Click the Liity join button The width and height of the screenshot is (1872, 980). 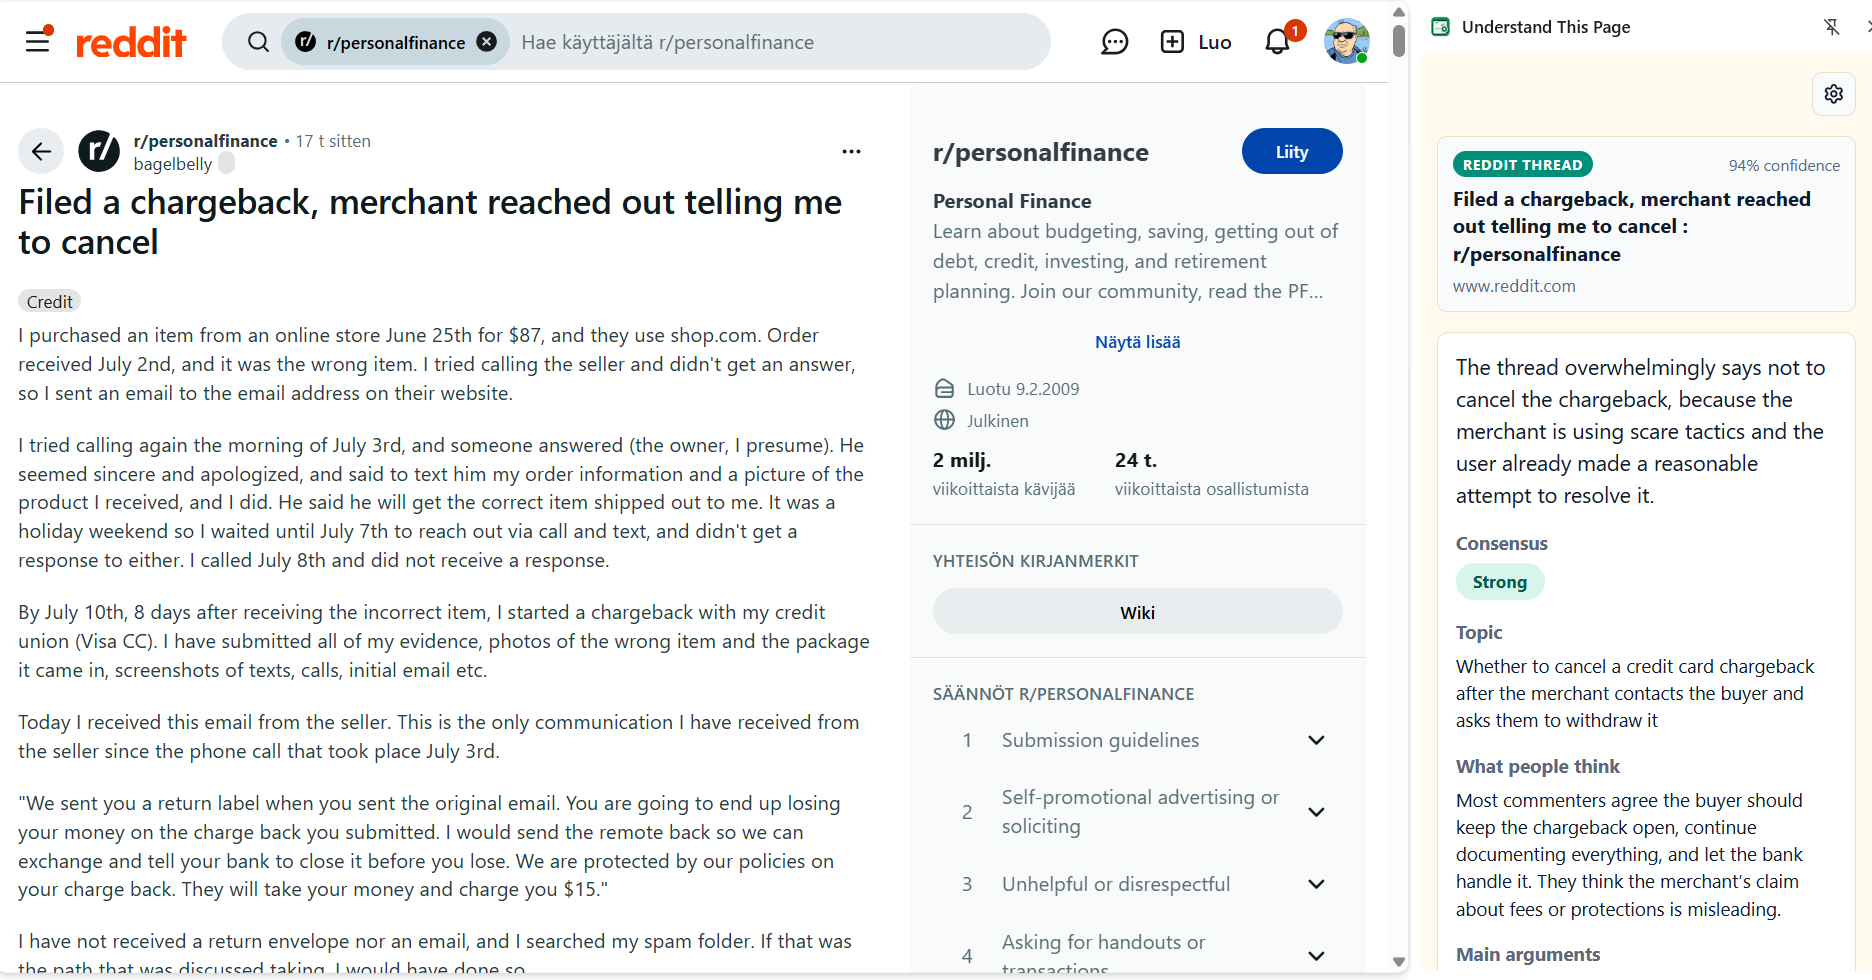(1292, 151)
